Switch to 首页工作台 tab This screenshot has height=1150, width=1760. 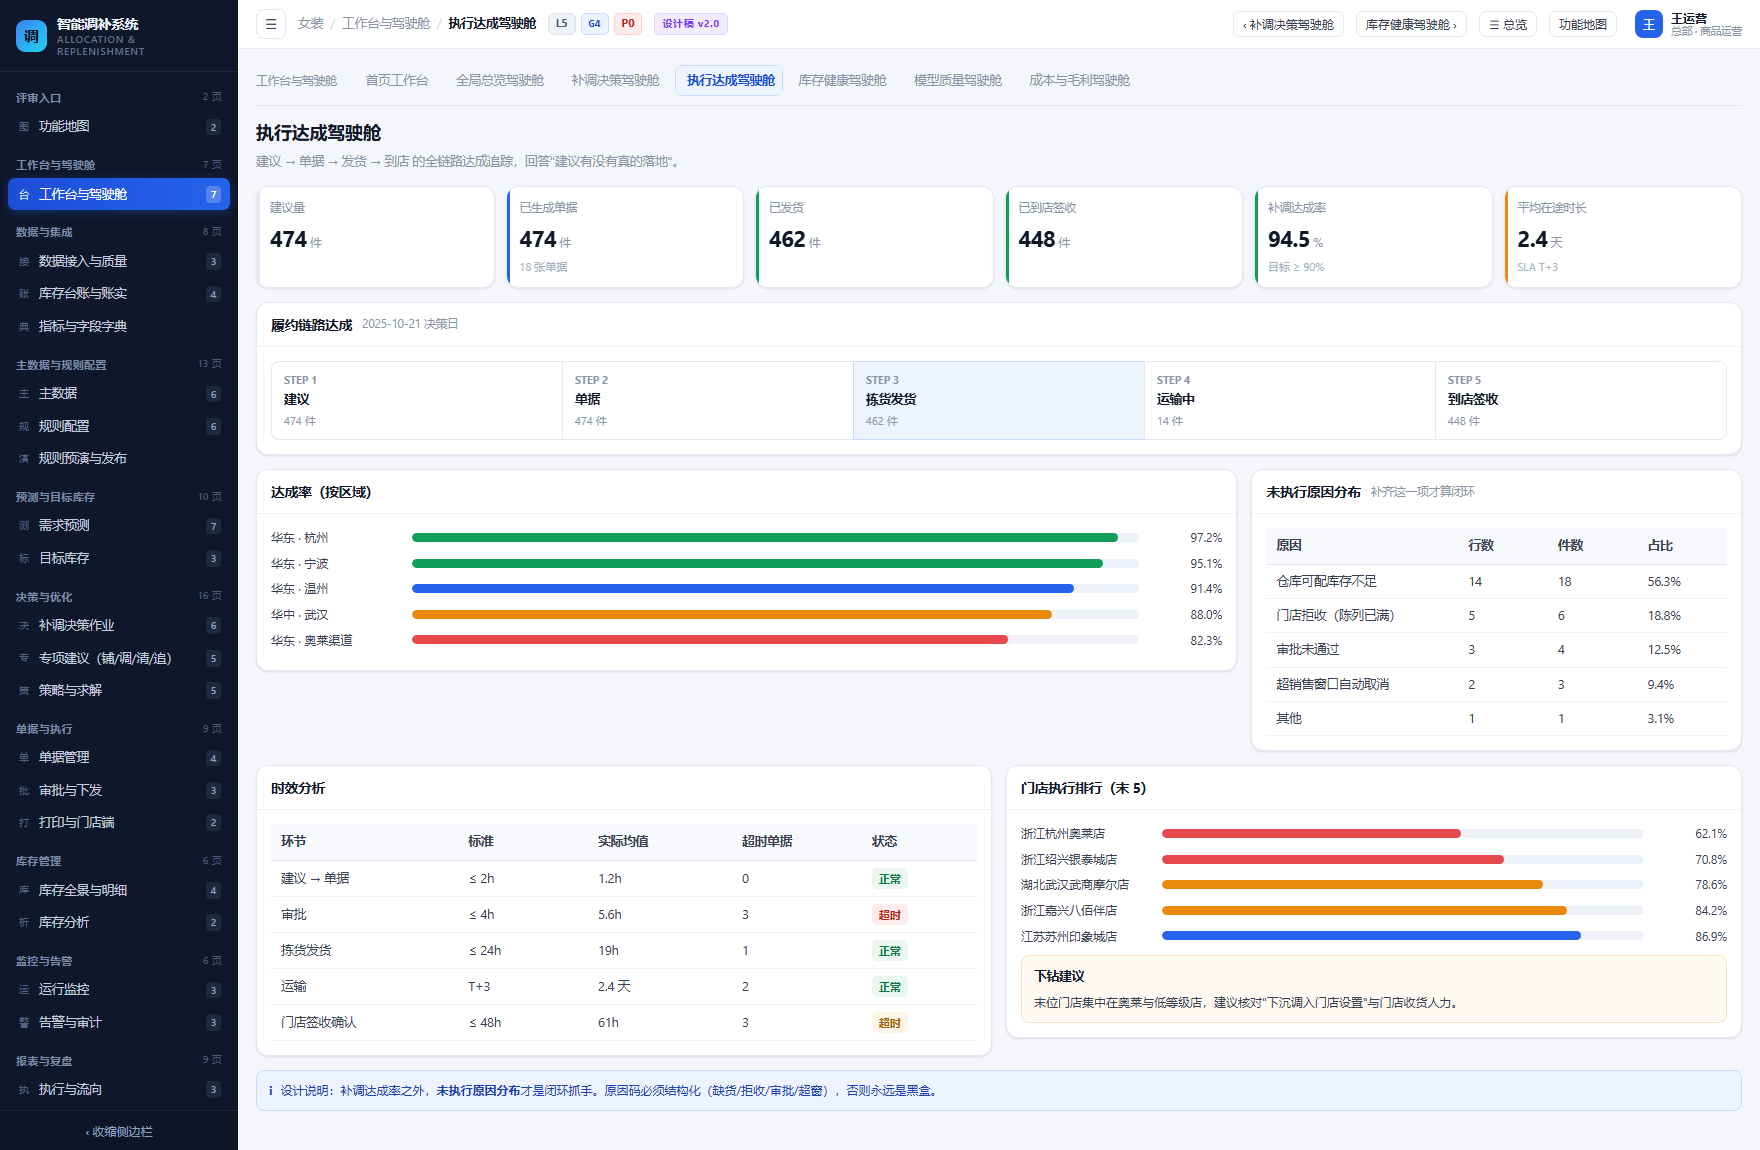[397, 80]
